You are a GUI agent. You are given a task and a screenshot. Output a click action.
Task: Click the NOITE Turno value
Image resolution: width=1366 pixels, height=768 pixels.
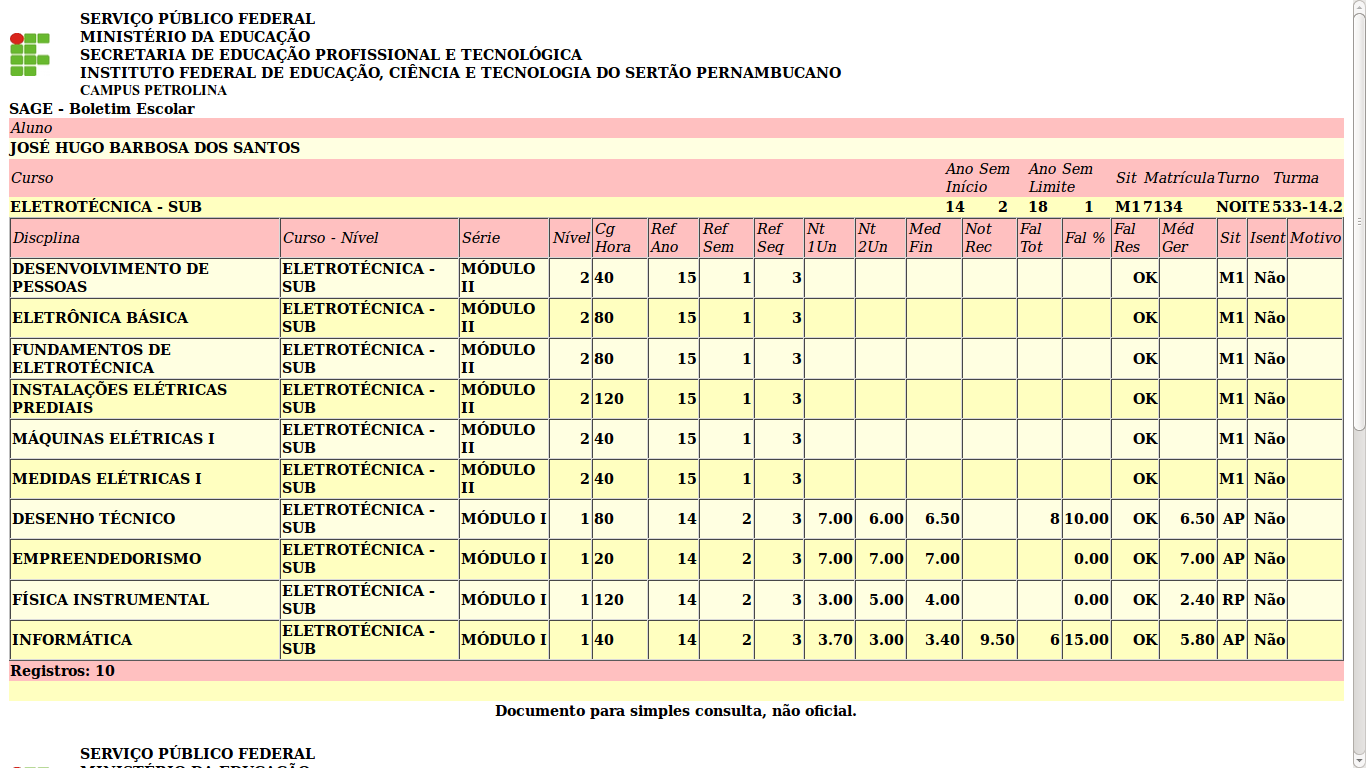point(1243,207)
